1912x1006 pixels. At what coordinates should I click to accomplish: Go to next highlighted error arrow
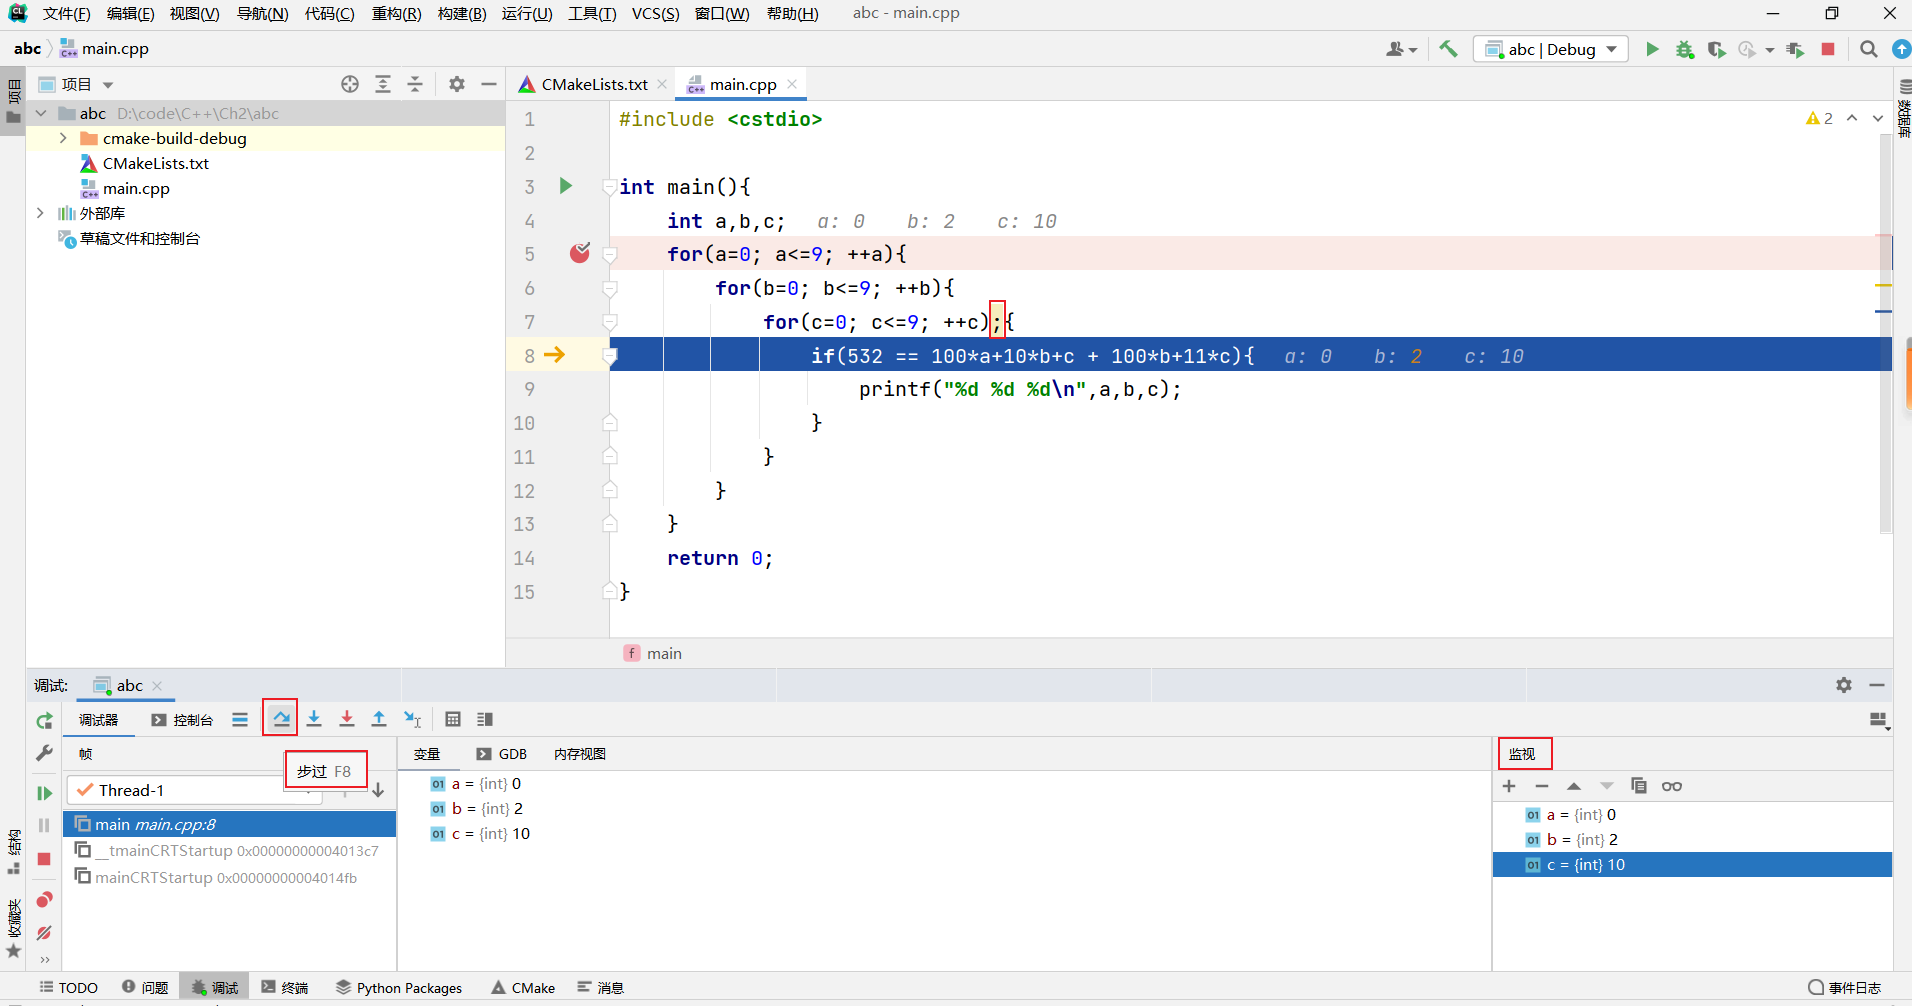(x=1878, y=118)
